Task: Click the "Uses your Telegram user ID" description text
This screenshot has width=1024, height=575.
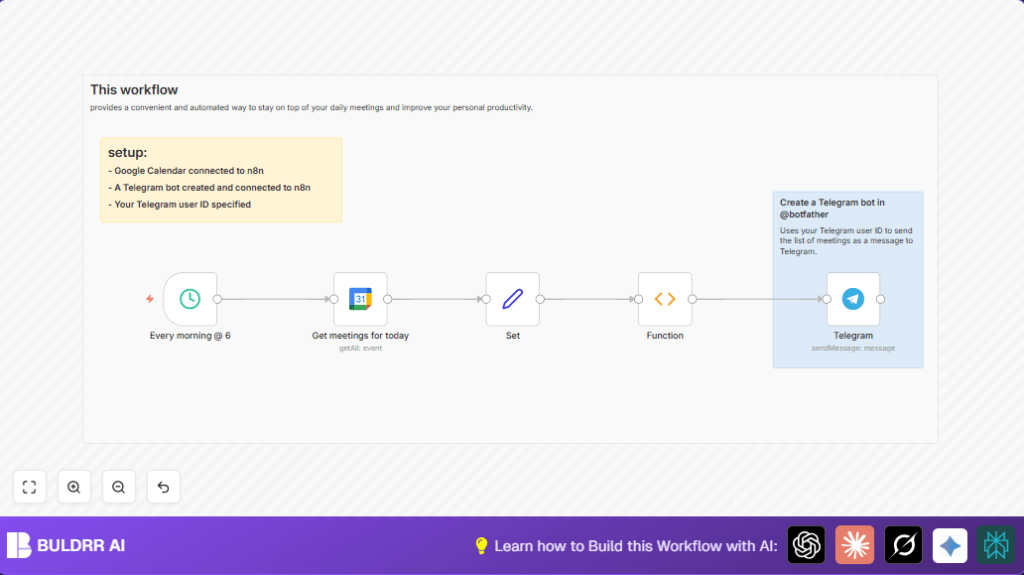Action: coord(846,240)
